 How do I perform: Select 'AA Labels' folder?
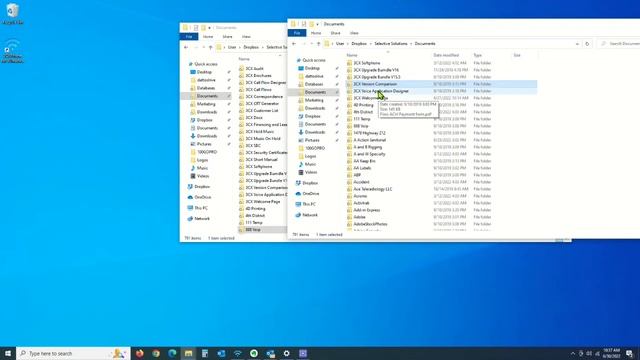pos(362,168)
